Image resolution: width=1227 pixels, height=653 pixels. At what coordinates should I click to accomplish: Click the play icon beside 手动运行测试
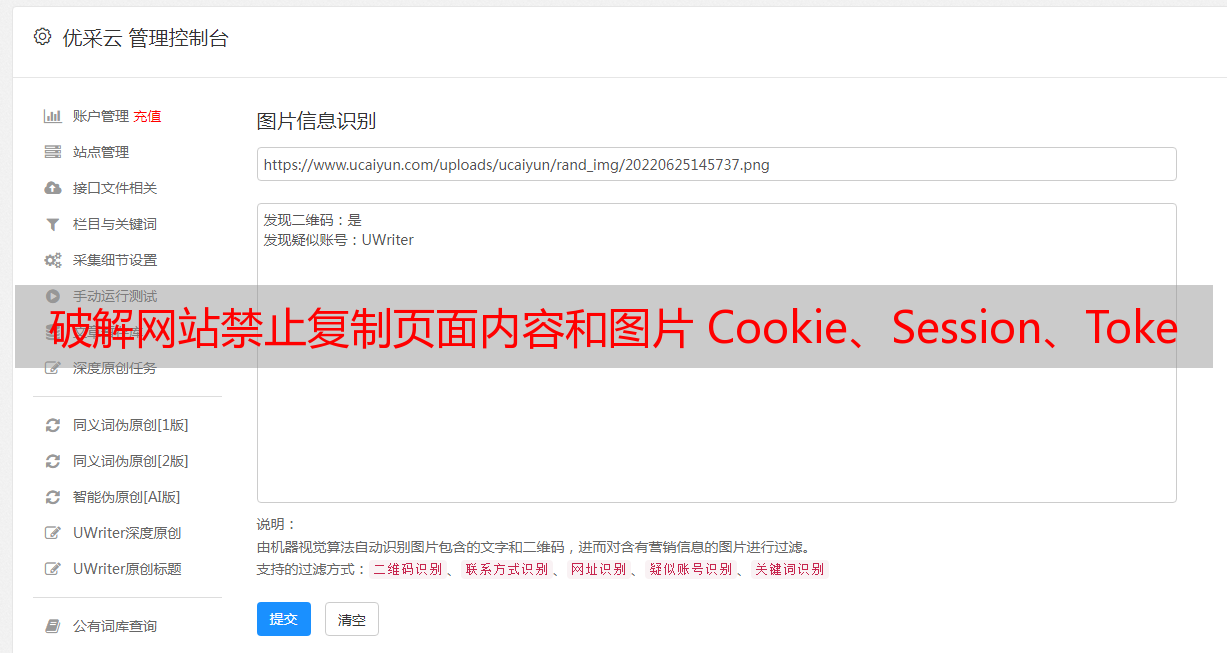(x=53, y=296)
